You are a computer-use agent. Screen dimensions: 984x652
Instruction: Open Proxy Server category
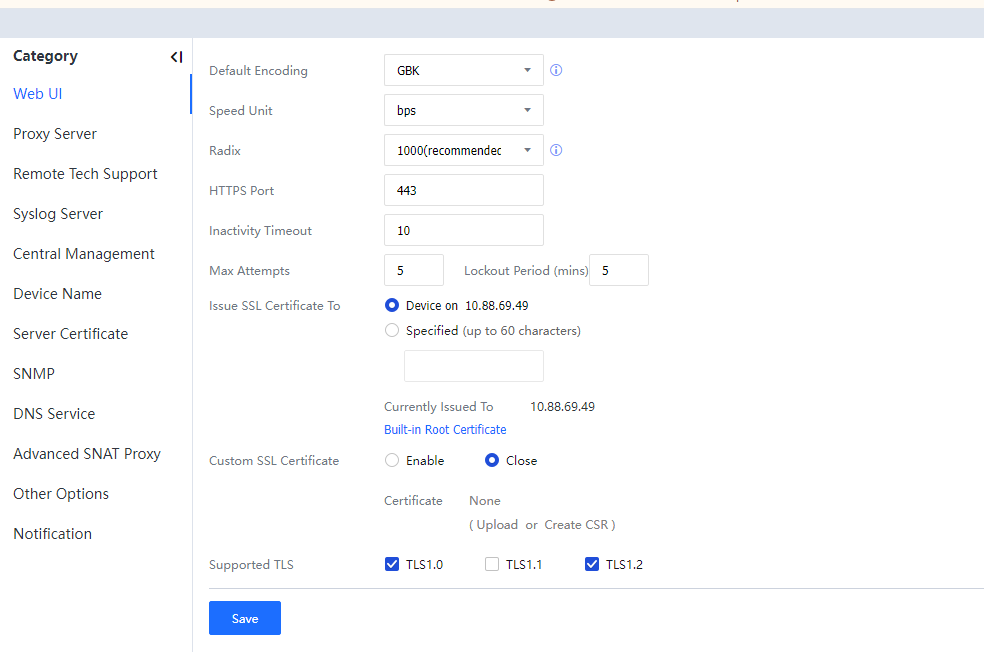pos(55,134)
